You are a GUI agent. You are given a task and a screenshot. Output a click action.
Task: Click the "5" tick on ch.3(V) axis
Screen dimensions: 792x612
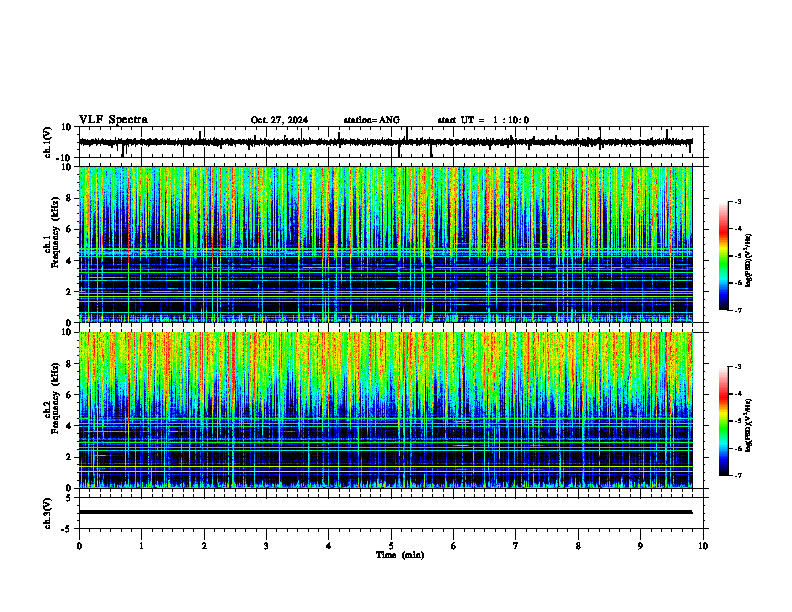pyautogui.click(x=69, y=498)
